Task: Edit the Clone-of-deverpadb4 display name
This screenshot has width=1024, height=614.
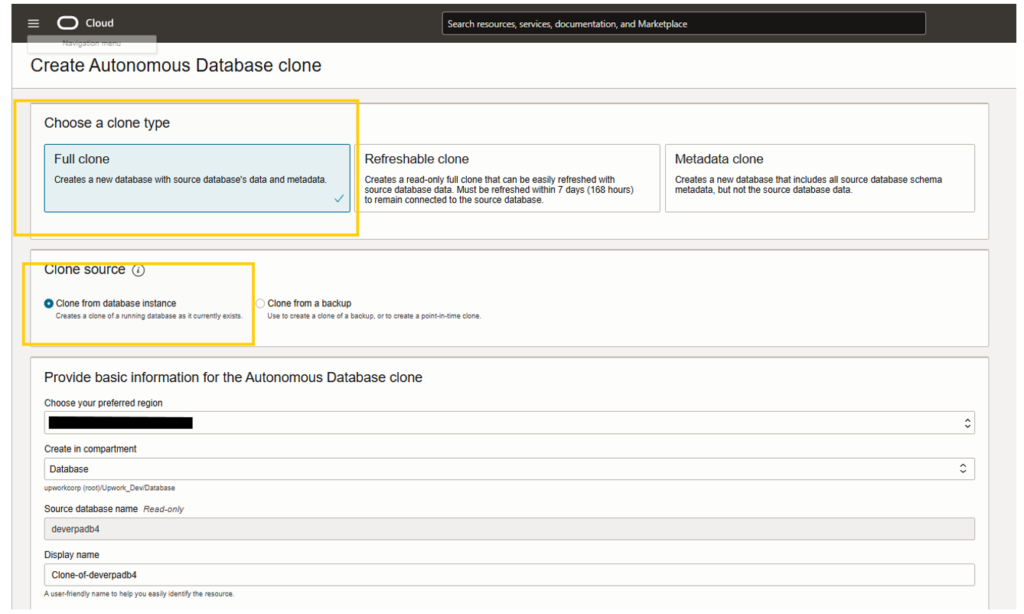Action: click(x=500, y=574)
